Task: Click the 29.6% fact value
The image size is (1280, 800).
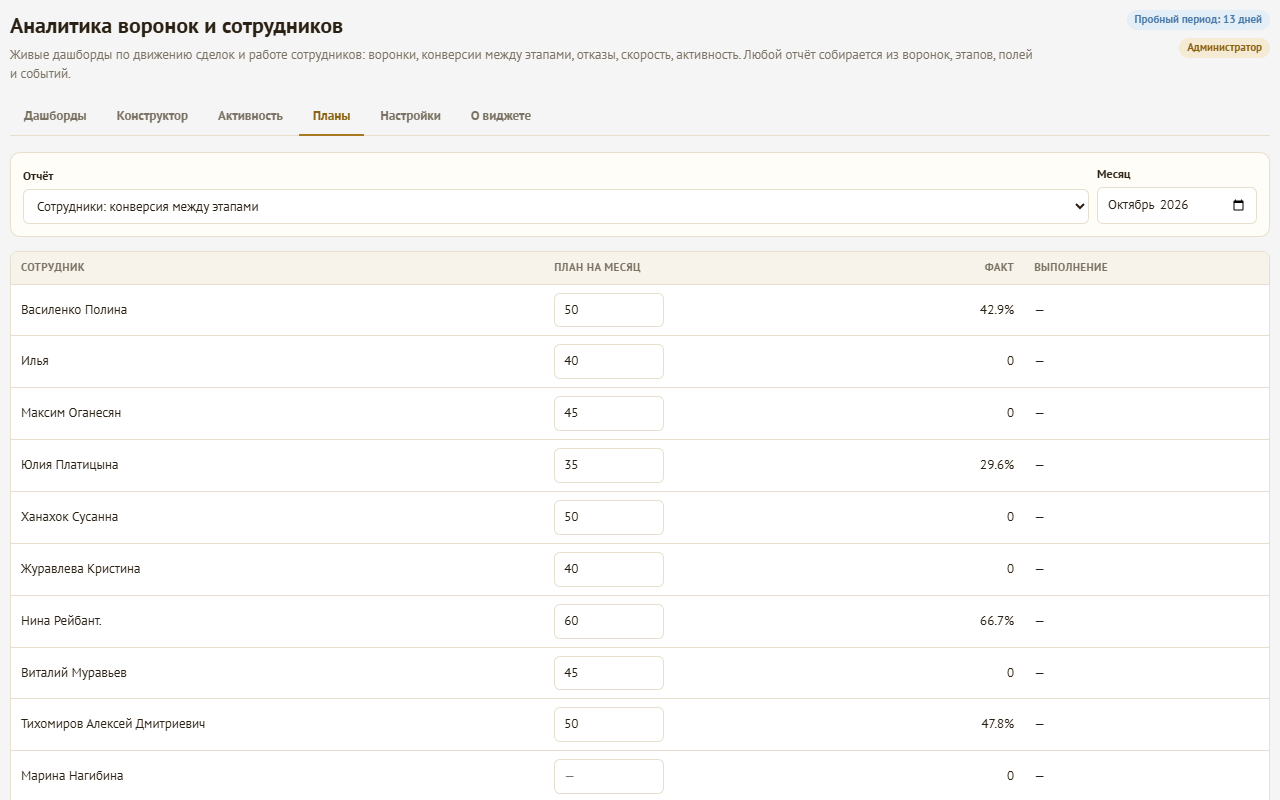Action: [x=997, y=465]
